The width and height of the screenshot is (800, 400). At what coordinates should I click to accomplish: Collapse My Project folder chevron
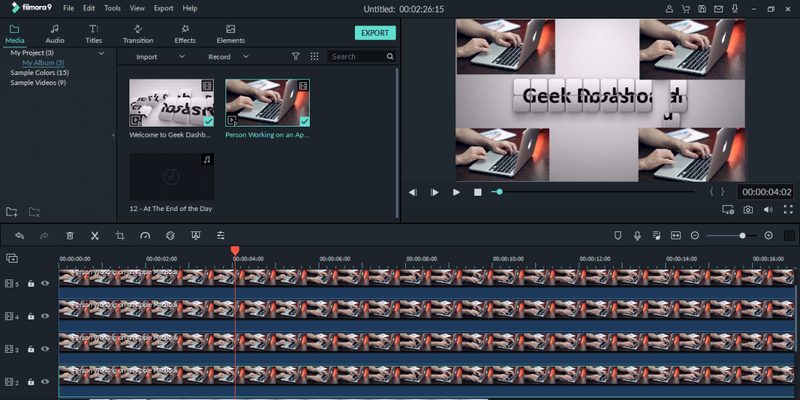point(101,53)
